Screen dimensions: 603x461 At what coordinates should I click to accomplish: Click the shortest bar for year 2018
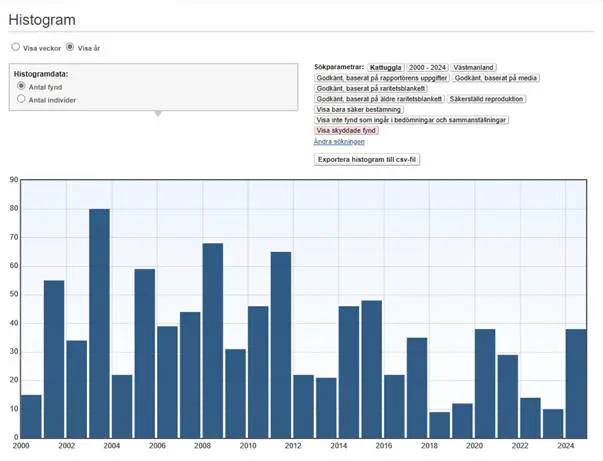439,424
